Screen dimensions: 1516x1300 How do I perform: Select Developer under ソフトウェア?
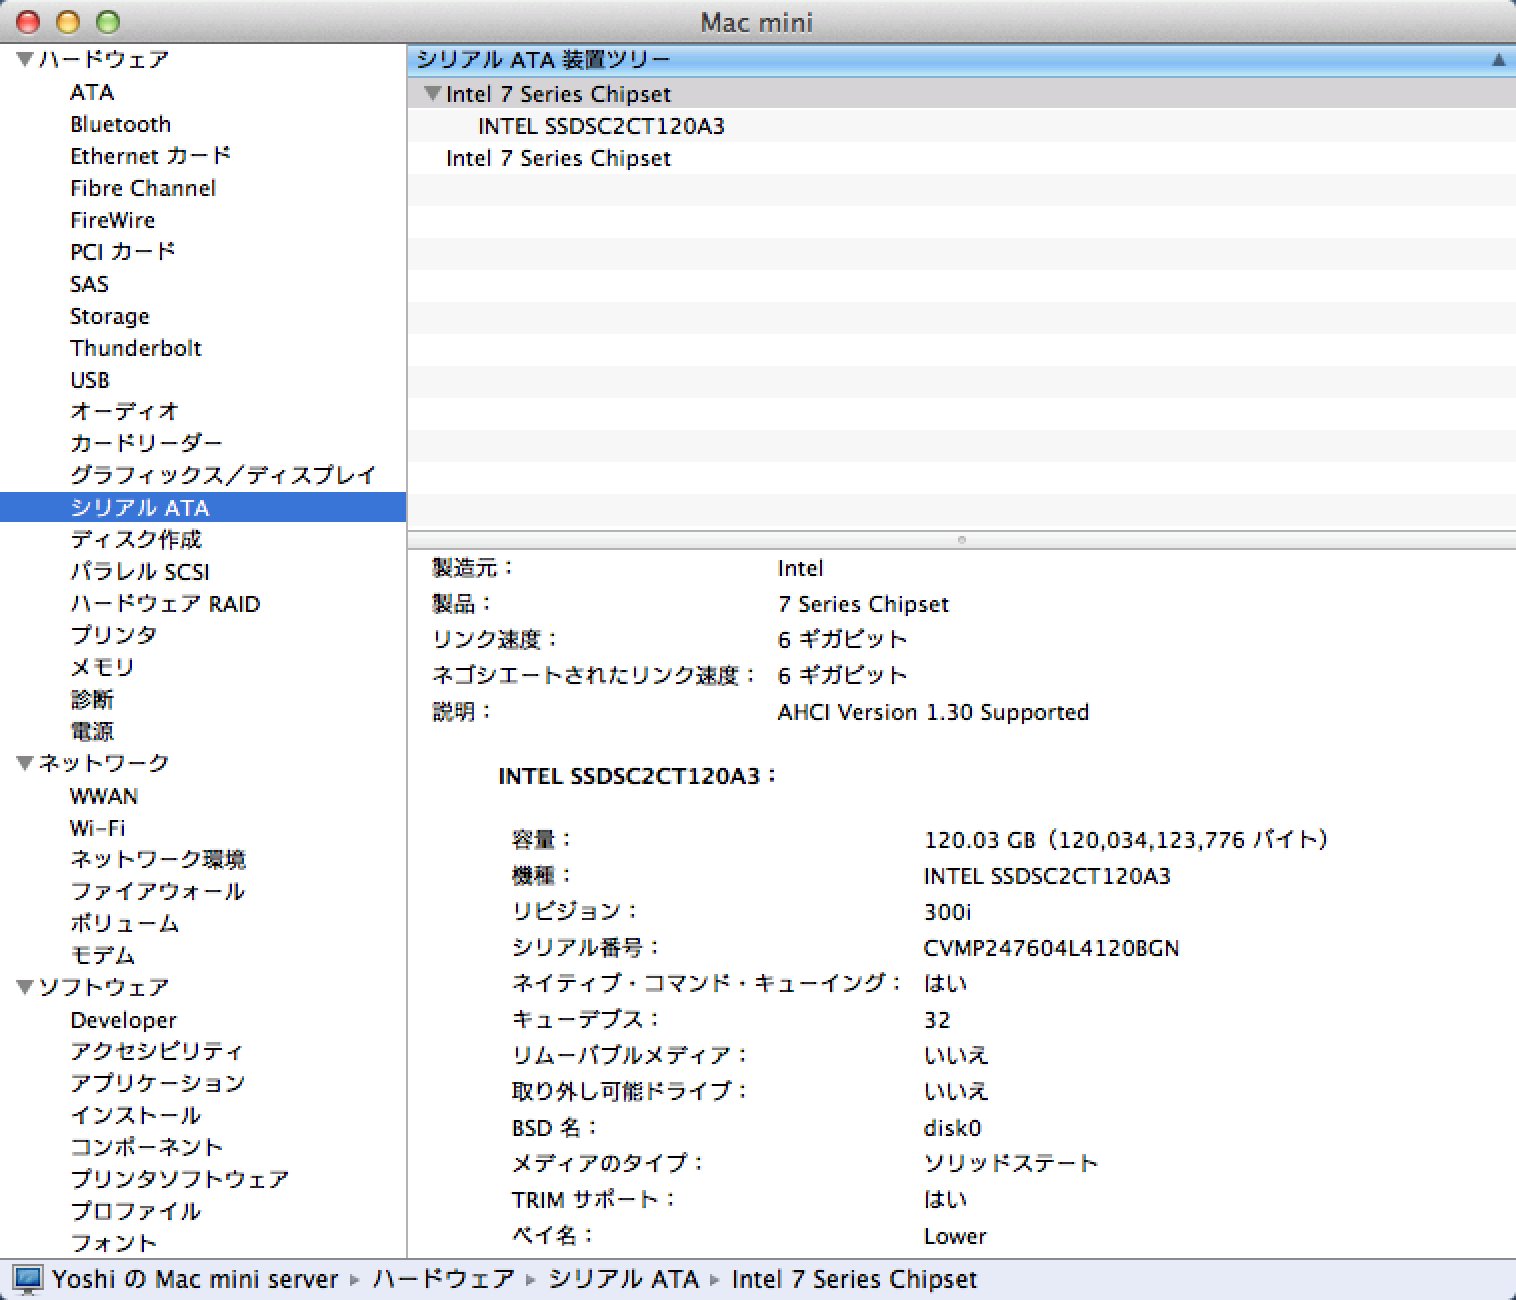point(124,1020)
